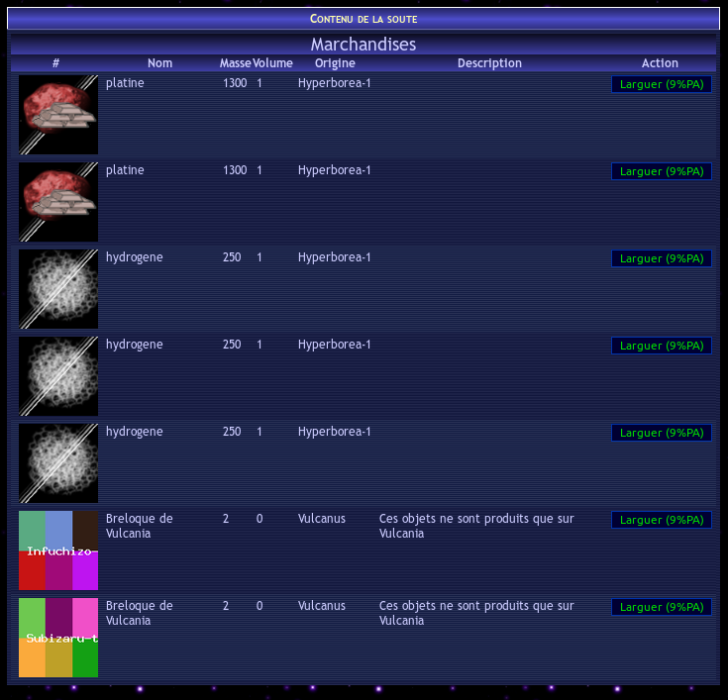Click Larguer for the third hydrogene row
Viewport: 728px width, 700px height.
661,433
